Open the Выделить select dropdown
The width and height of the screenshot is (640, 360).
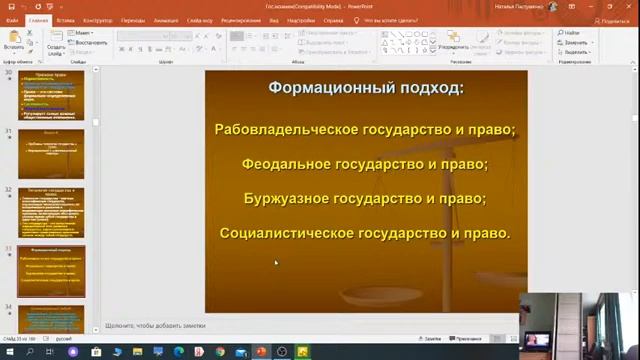point(575,52)
